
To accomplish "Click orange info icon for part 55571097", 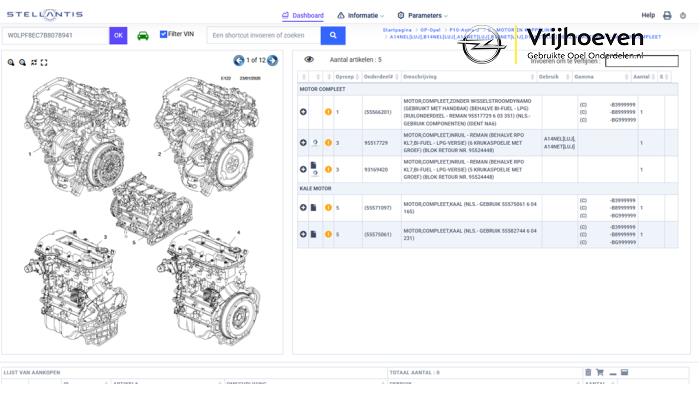I will point(328,207).
